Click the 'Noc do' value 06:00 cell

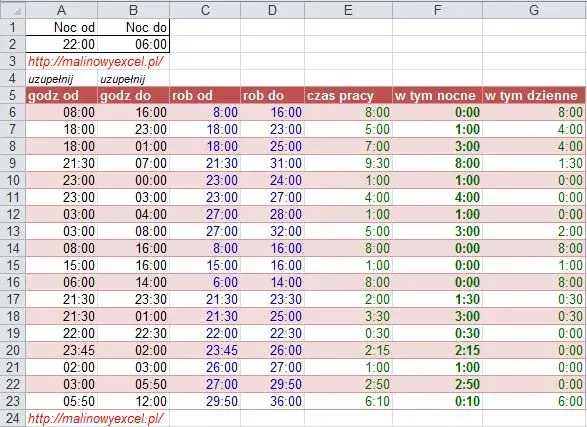133,44
